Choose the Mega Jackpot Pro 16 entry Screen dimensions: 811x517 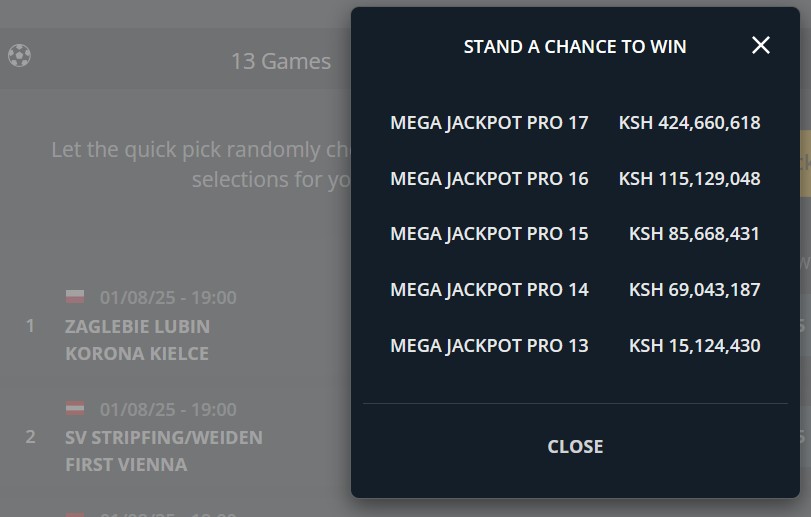[x=489, y=179]
